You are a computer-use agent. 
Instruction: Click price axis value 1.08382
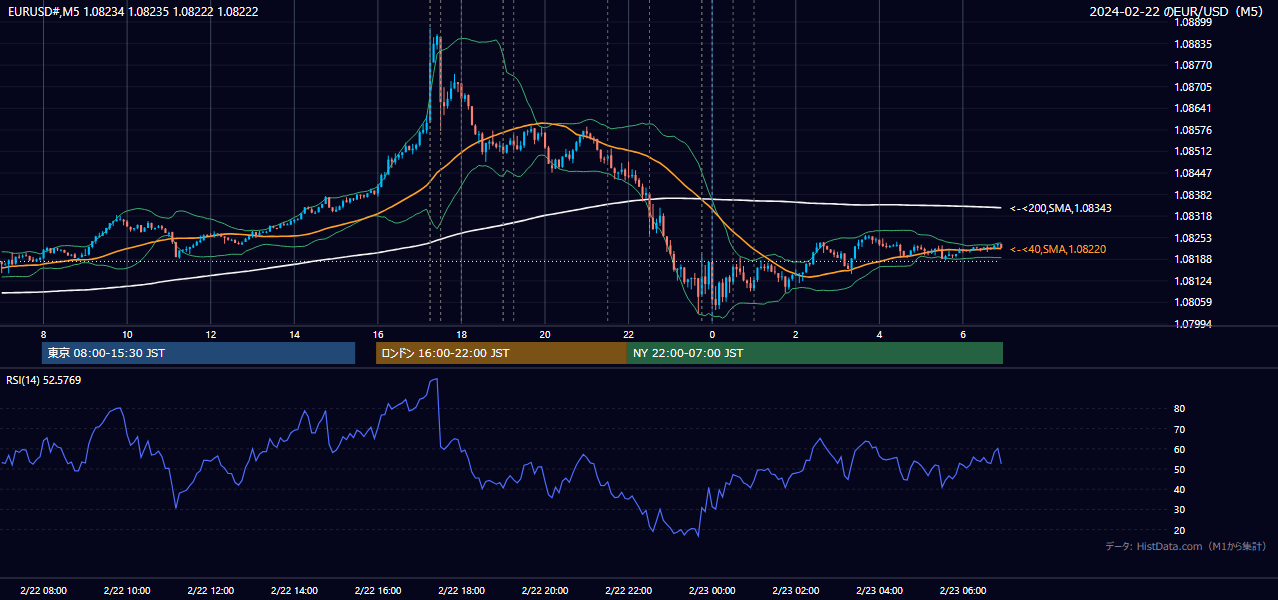click(x=1193, y=195)
